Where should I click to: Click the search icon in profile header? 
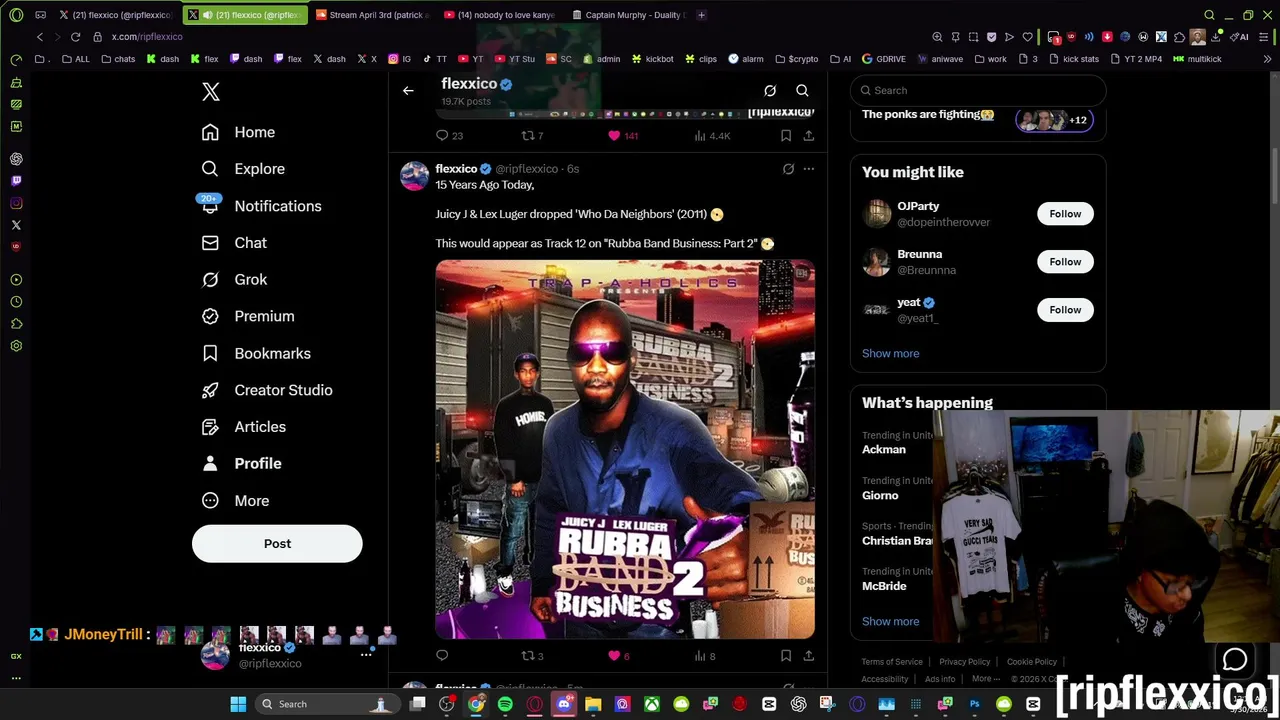802,91
